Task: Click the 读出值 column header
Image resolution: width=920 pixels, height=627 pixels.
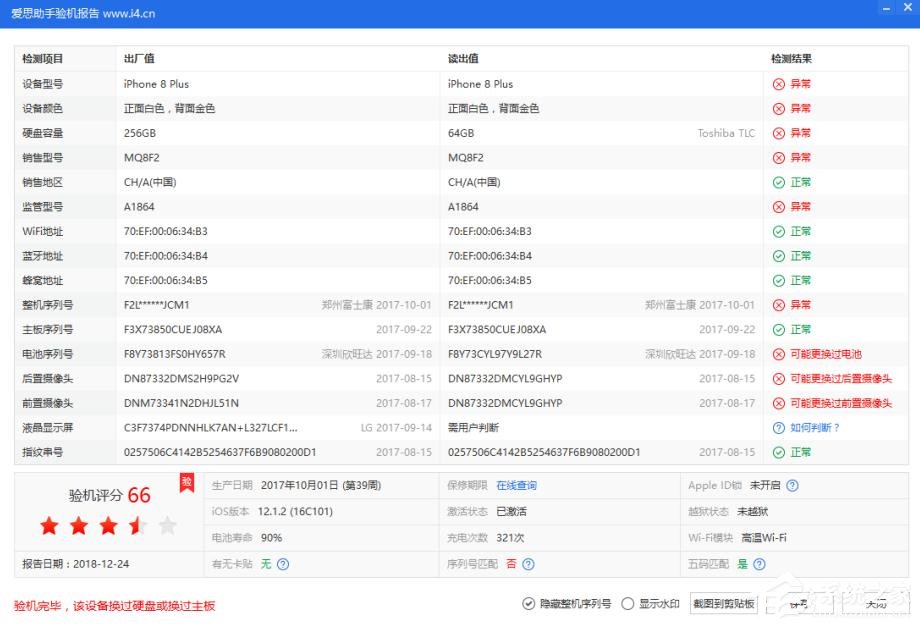Action: tap(464, 59)
